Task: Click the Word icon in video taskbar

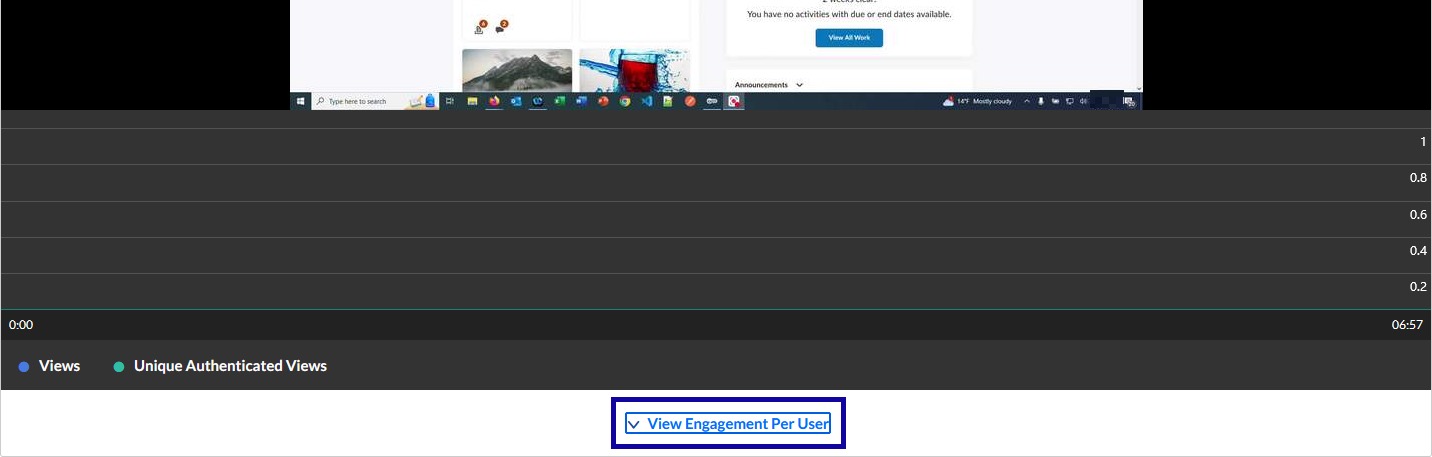Action: pyautogui.click(x=581, y=101)
